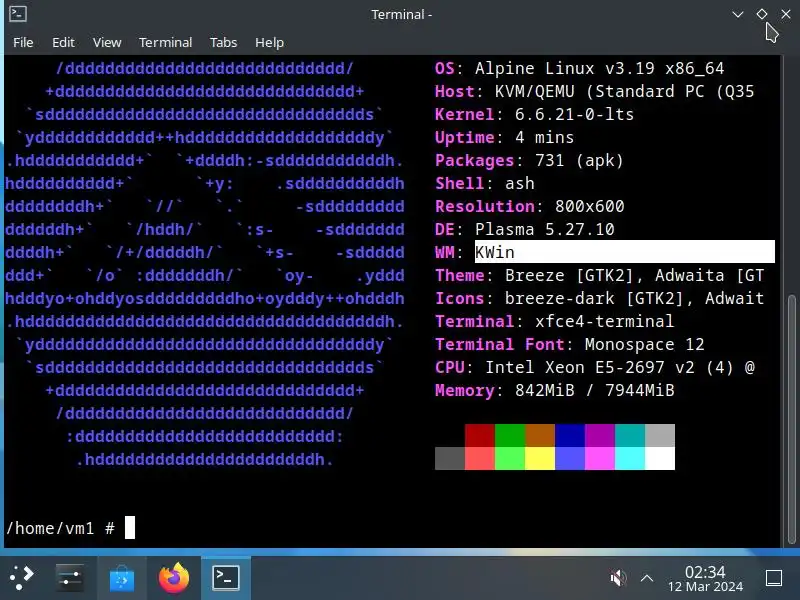
Task: Click the highlighted KWin text
Action: pyautogui.click(x=494, y=252)
